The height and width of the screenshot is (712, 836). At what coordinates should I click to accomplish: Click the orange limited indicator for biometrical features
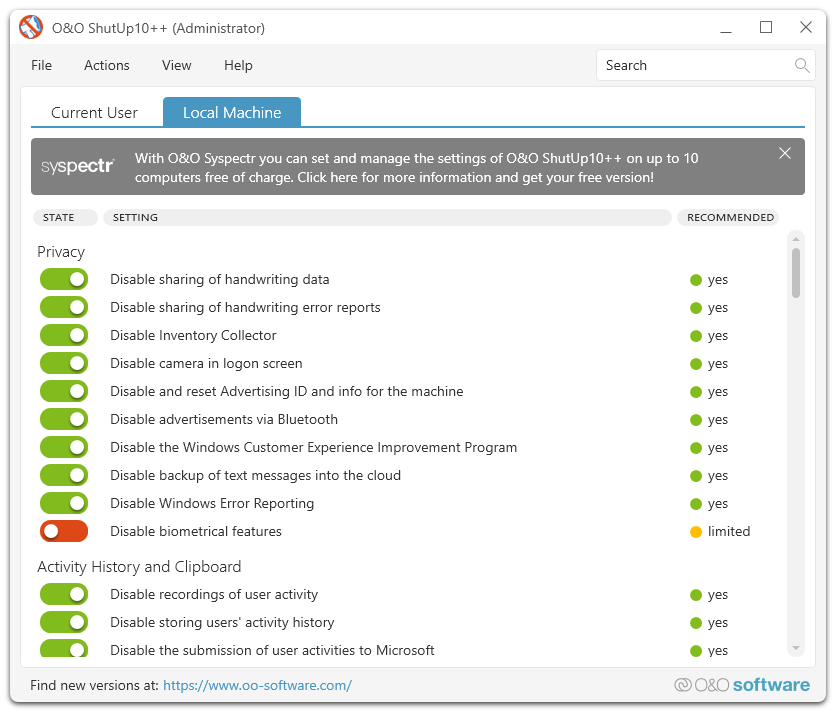point(696,532)
